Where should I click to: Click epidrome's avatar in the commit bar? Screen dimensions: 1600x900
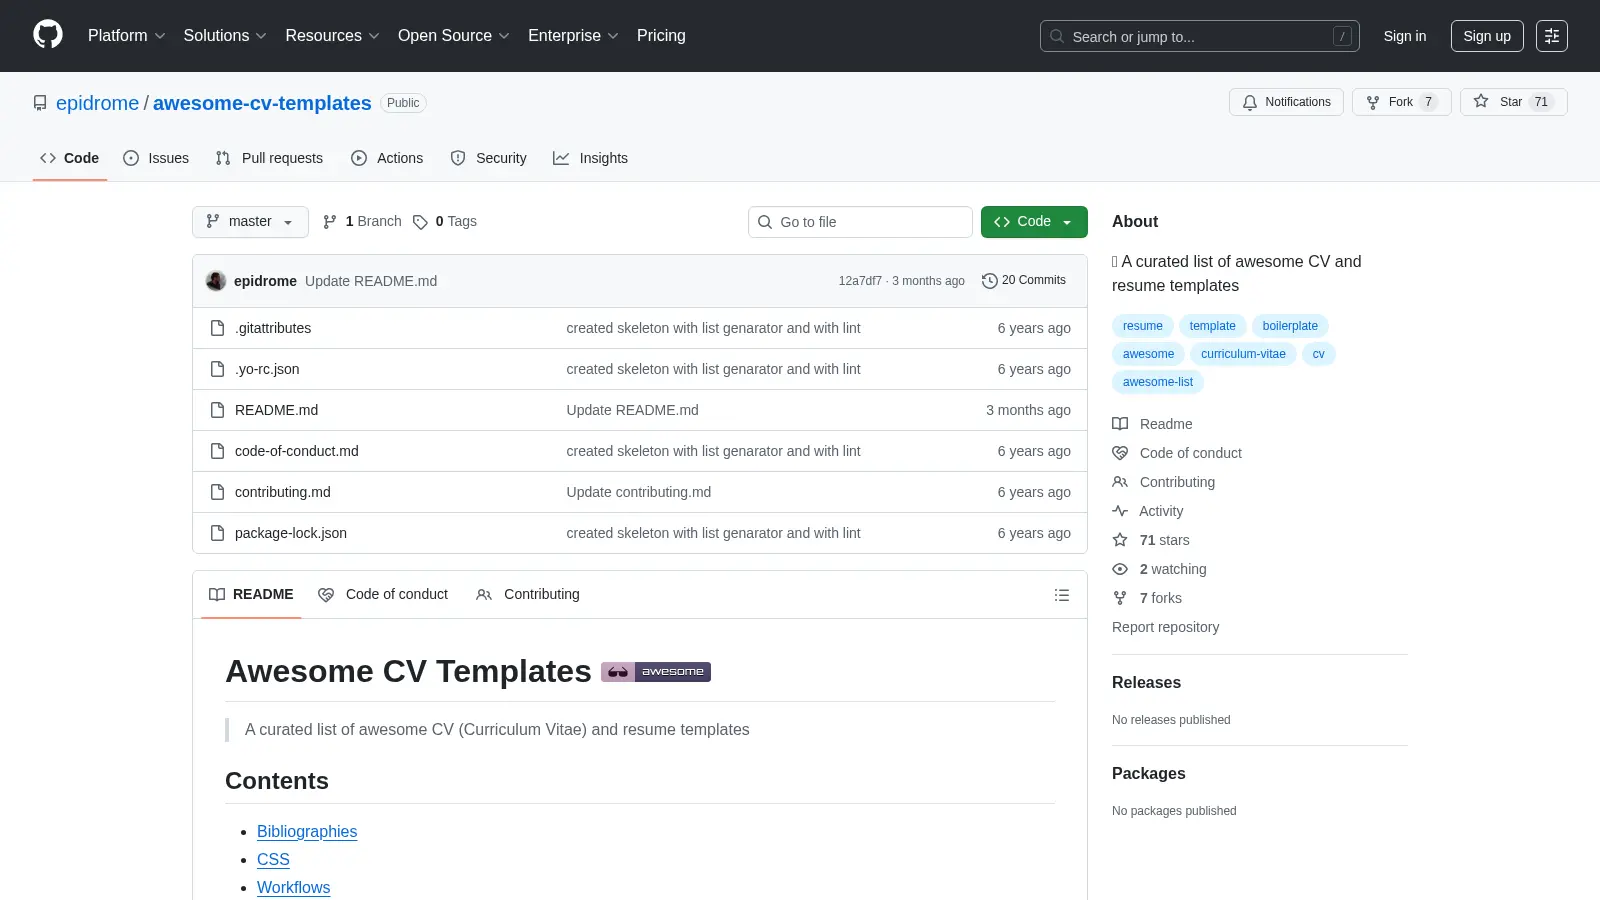[216, 281]
